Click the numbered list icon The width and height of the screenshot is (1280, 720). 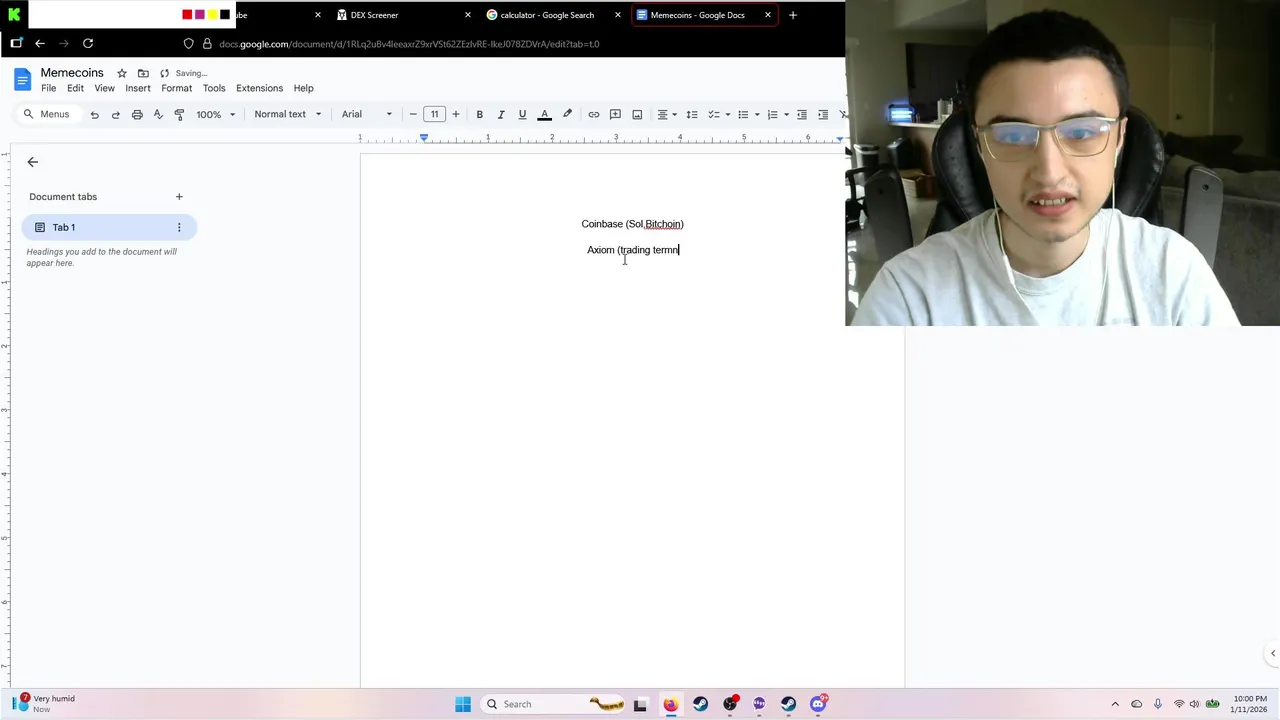tap(772, 114)
